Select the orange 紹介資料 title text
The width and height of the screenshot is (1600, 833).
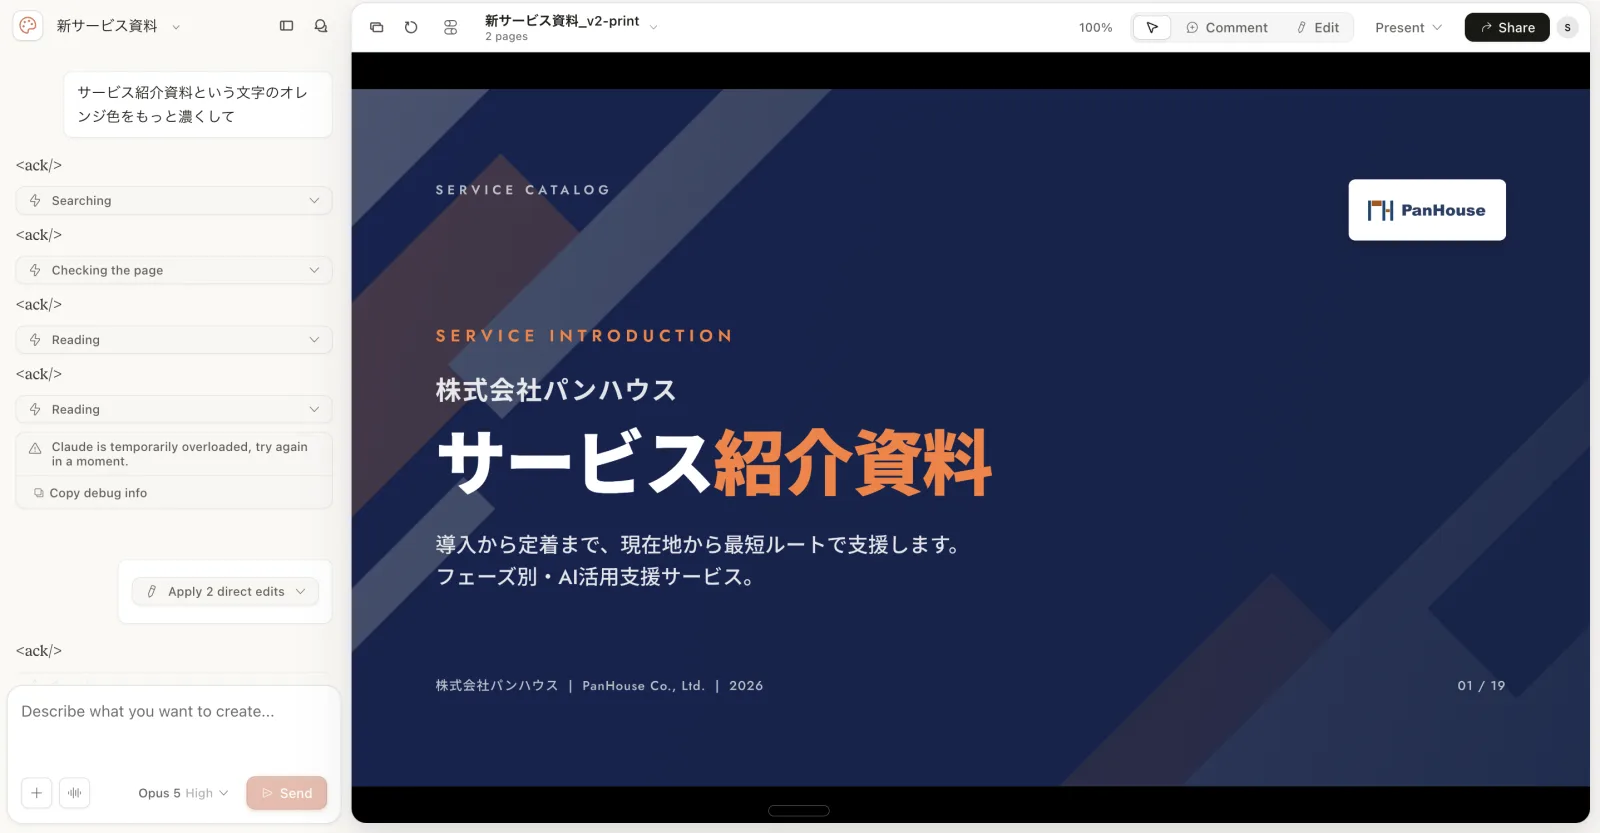[852, 463]
